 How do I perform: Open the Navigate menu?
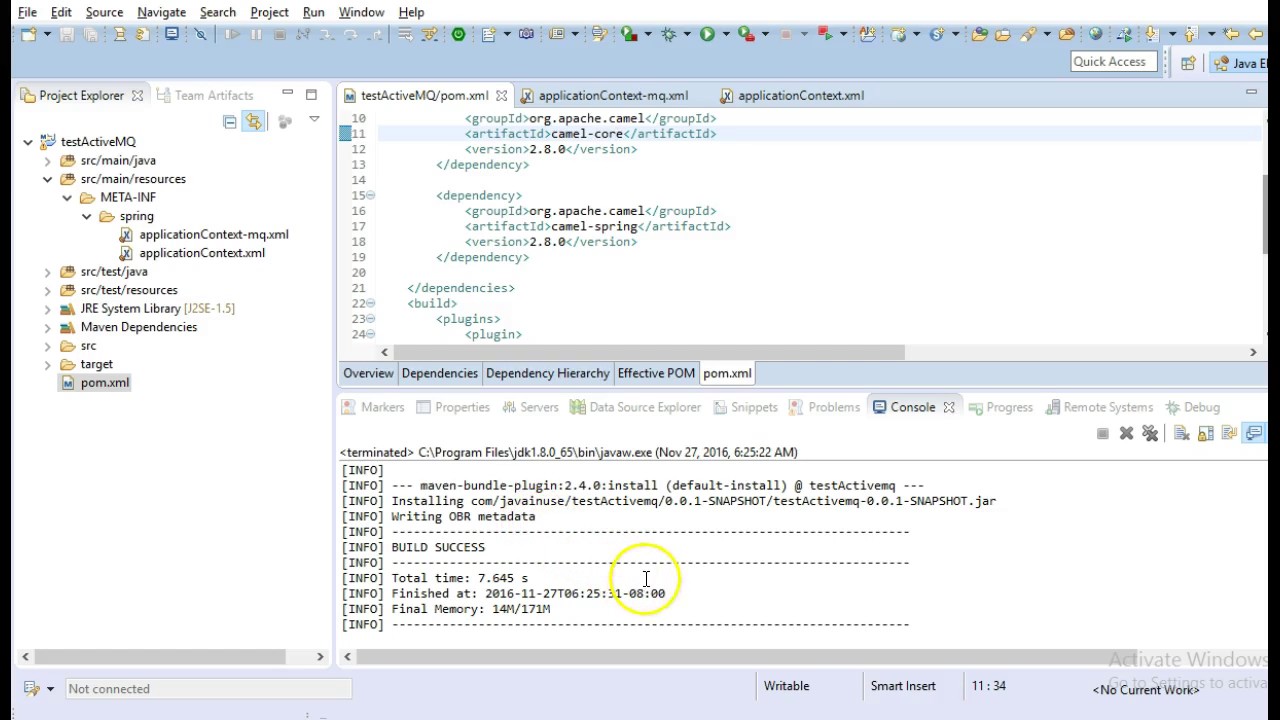(x=161, y=12)
